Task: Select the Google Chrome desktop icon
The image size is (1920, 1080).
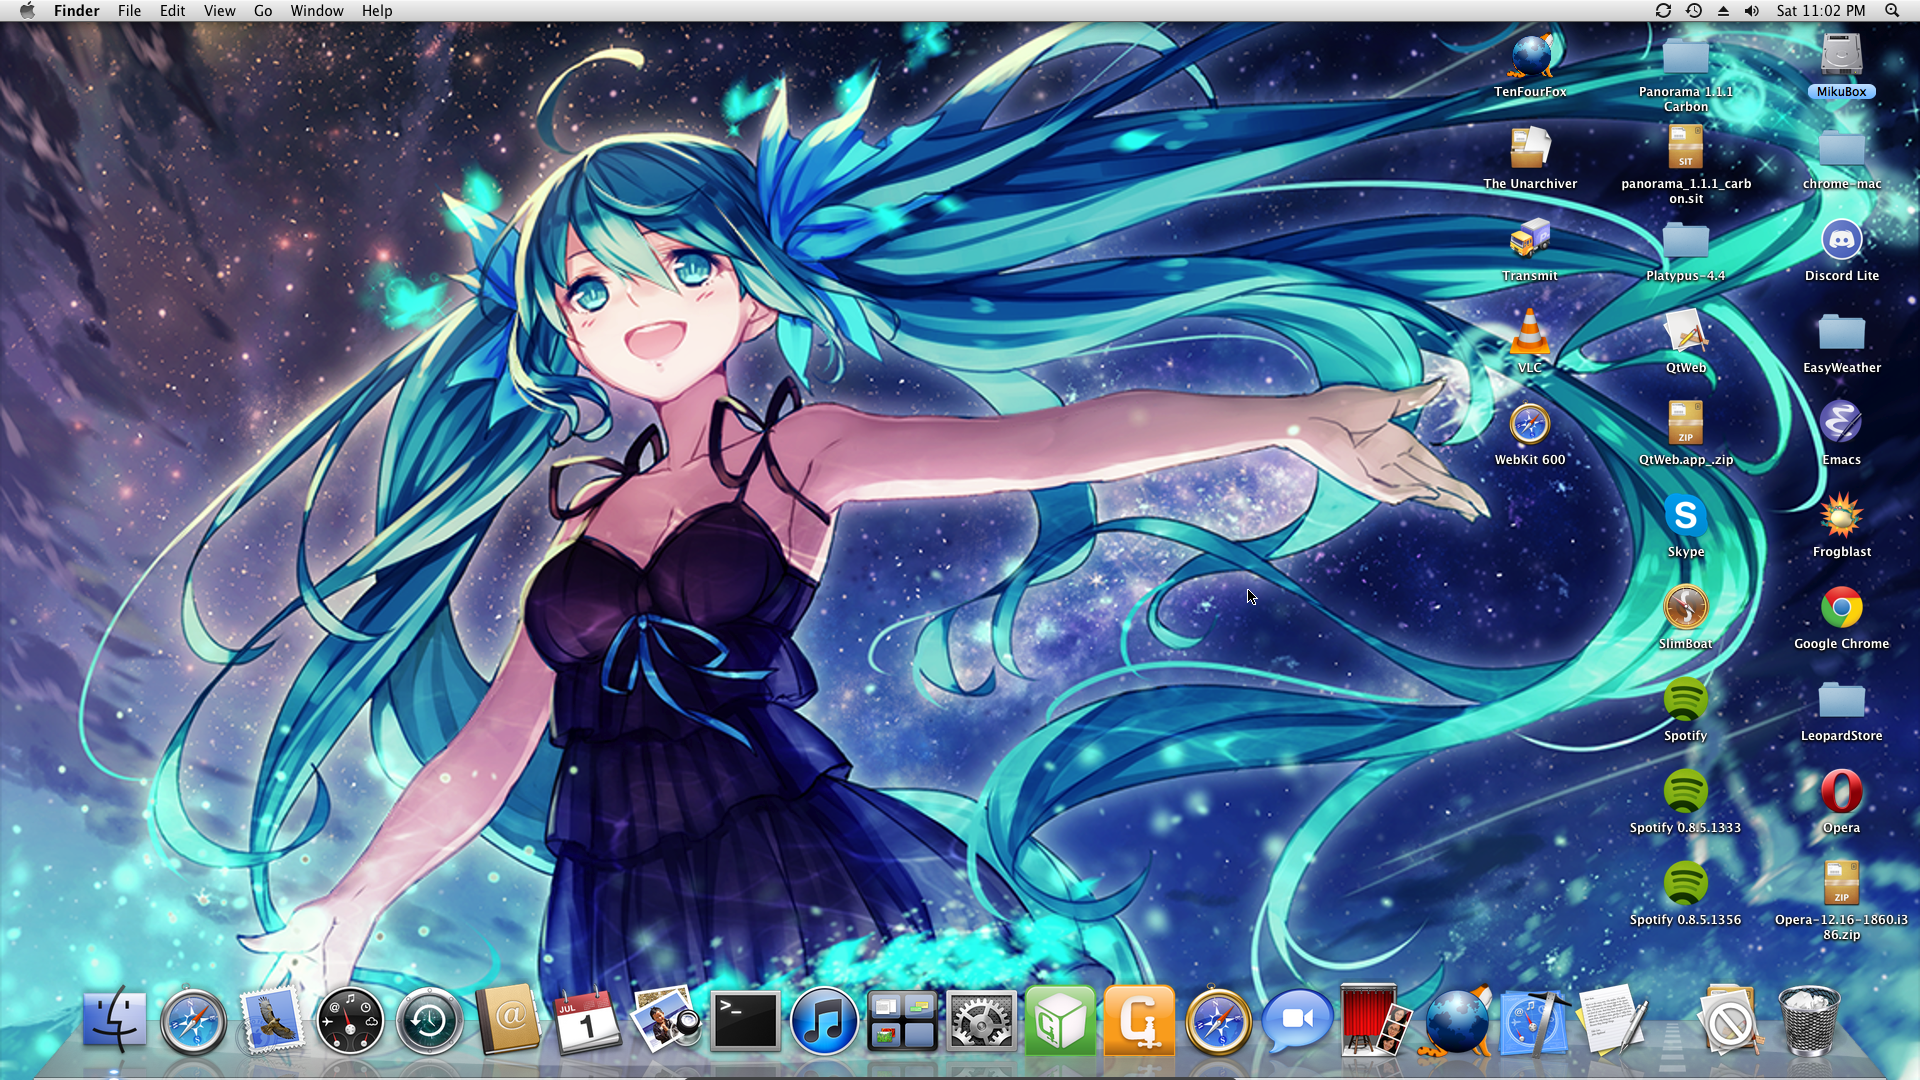Action: (1841, 608)
